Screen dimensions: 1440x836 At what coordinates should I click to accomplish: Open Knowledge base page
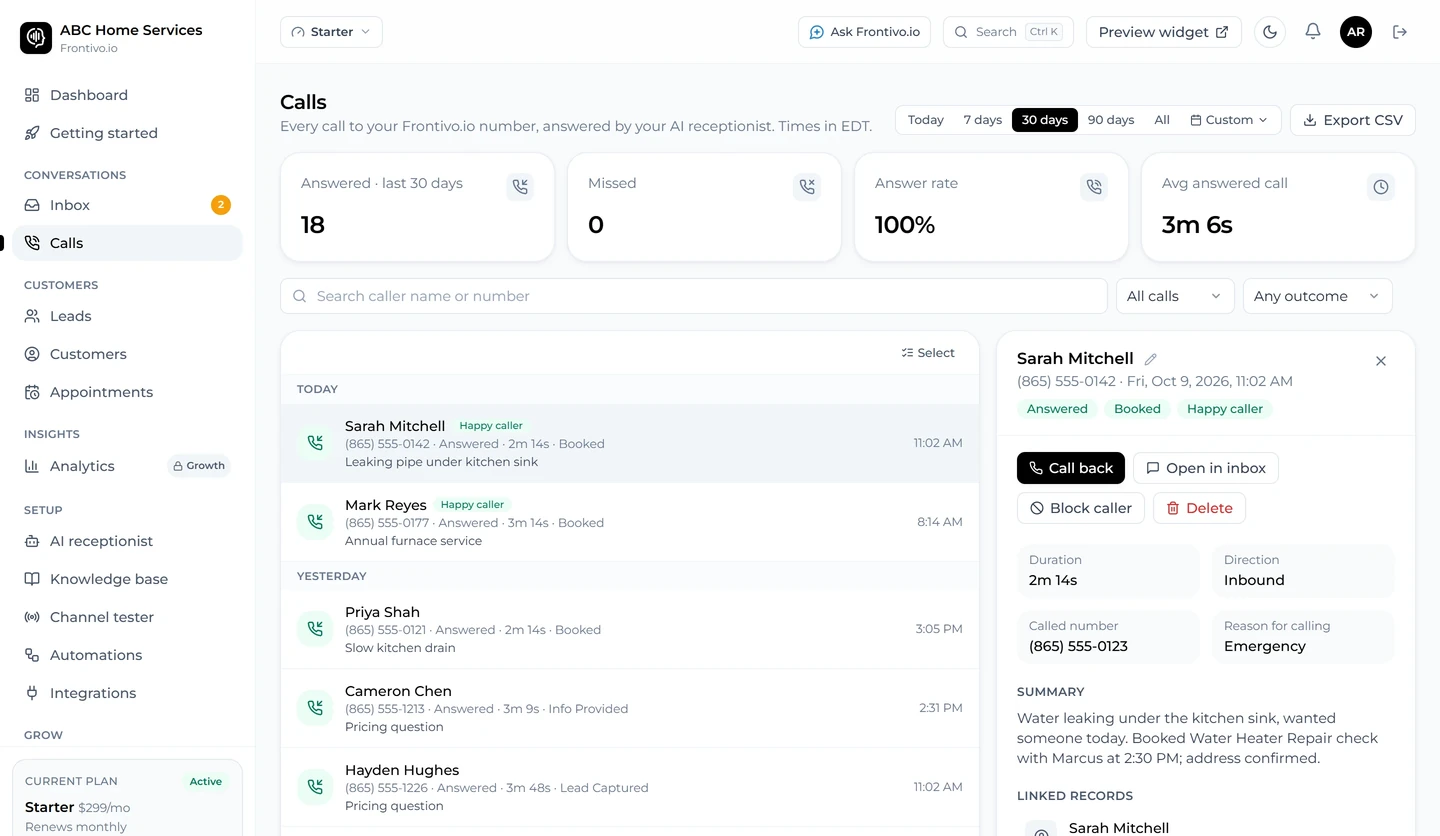pyautogui.click(x=128, y=579)
